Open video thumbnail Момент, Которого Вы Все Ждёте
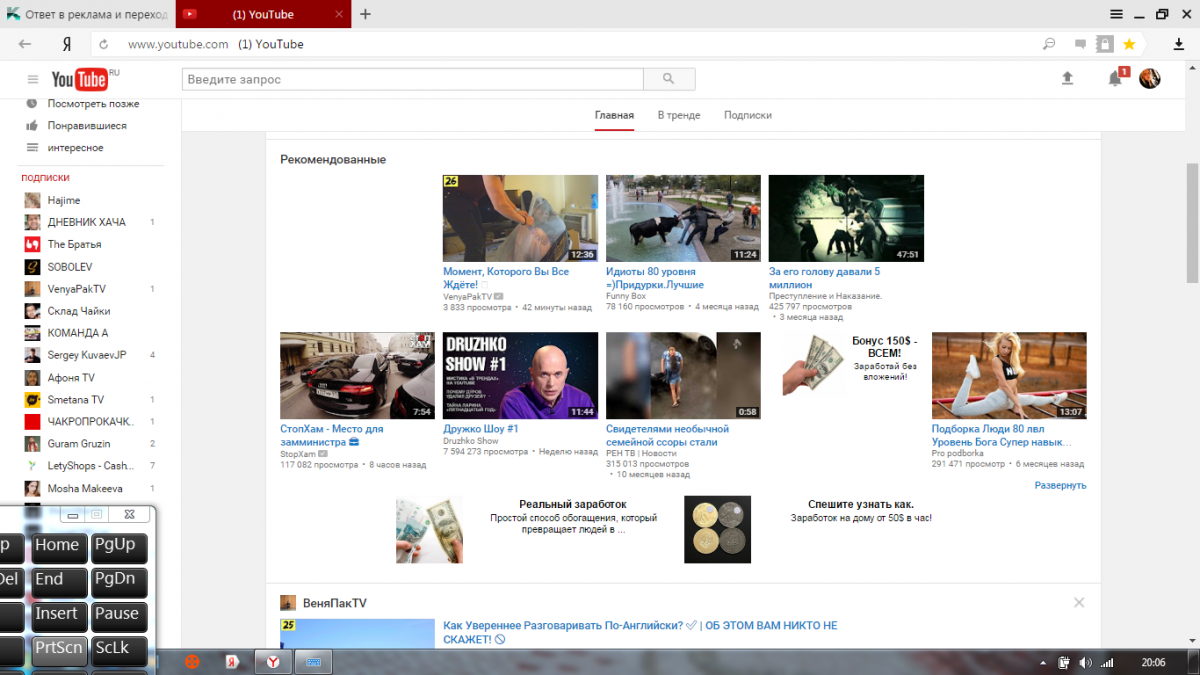 (520, 218)
